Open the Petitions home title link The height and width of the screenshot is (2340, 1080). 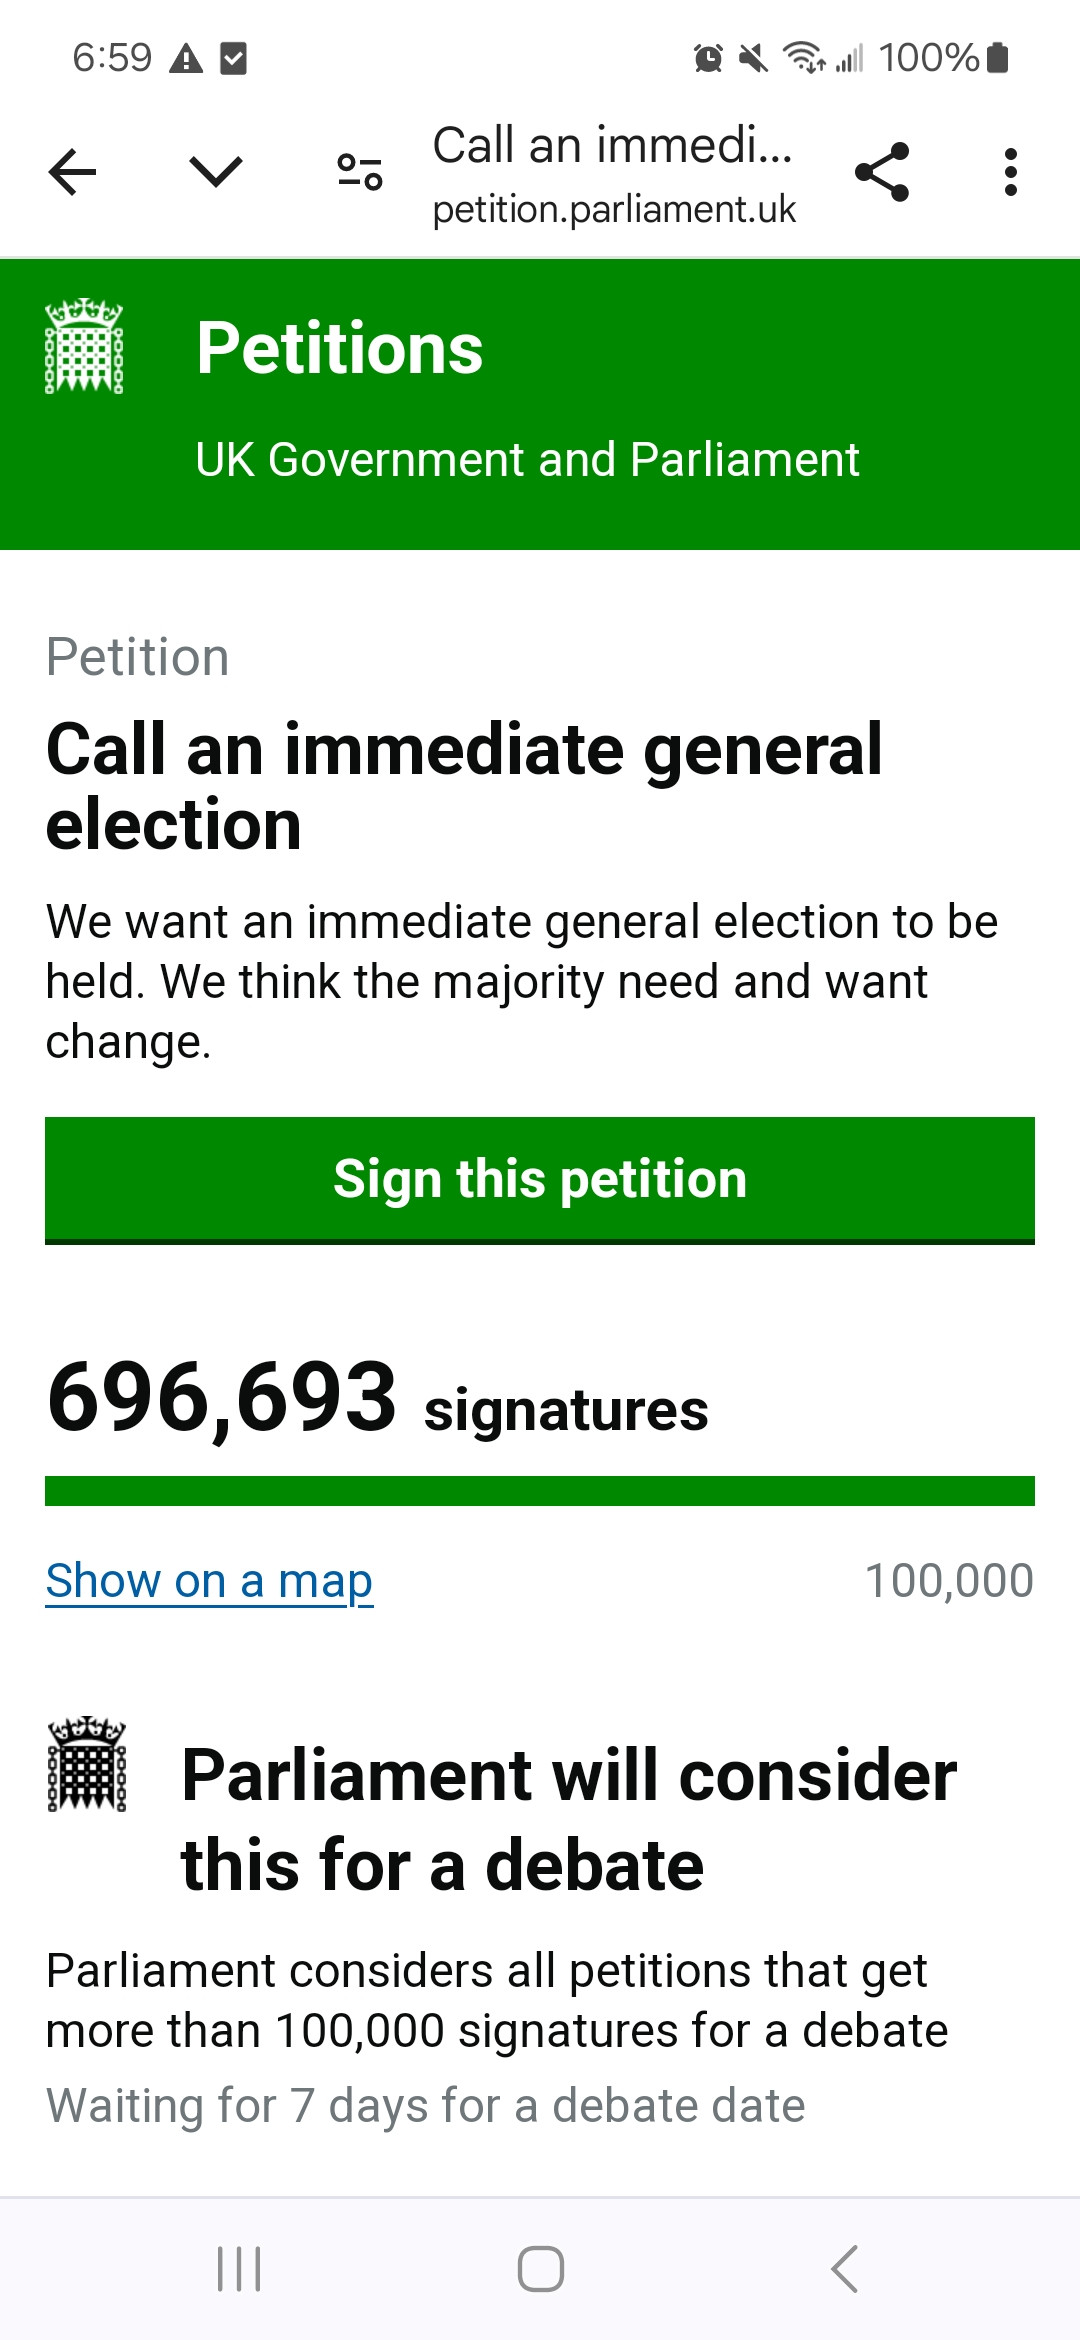(339, 349)
